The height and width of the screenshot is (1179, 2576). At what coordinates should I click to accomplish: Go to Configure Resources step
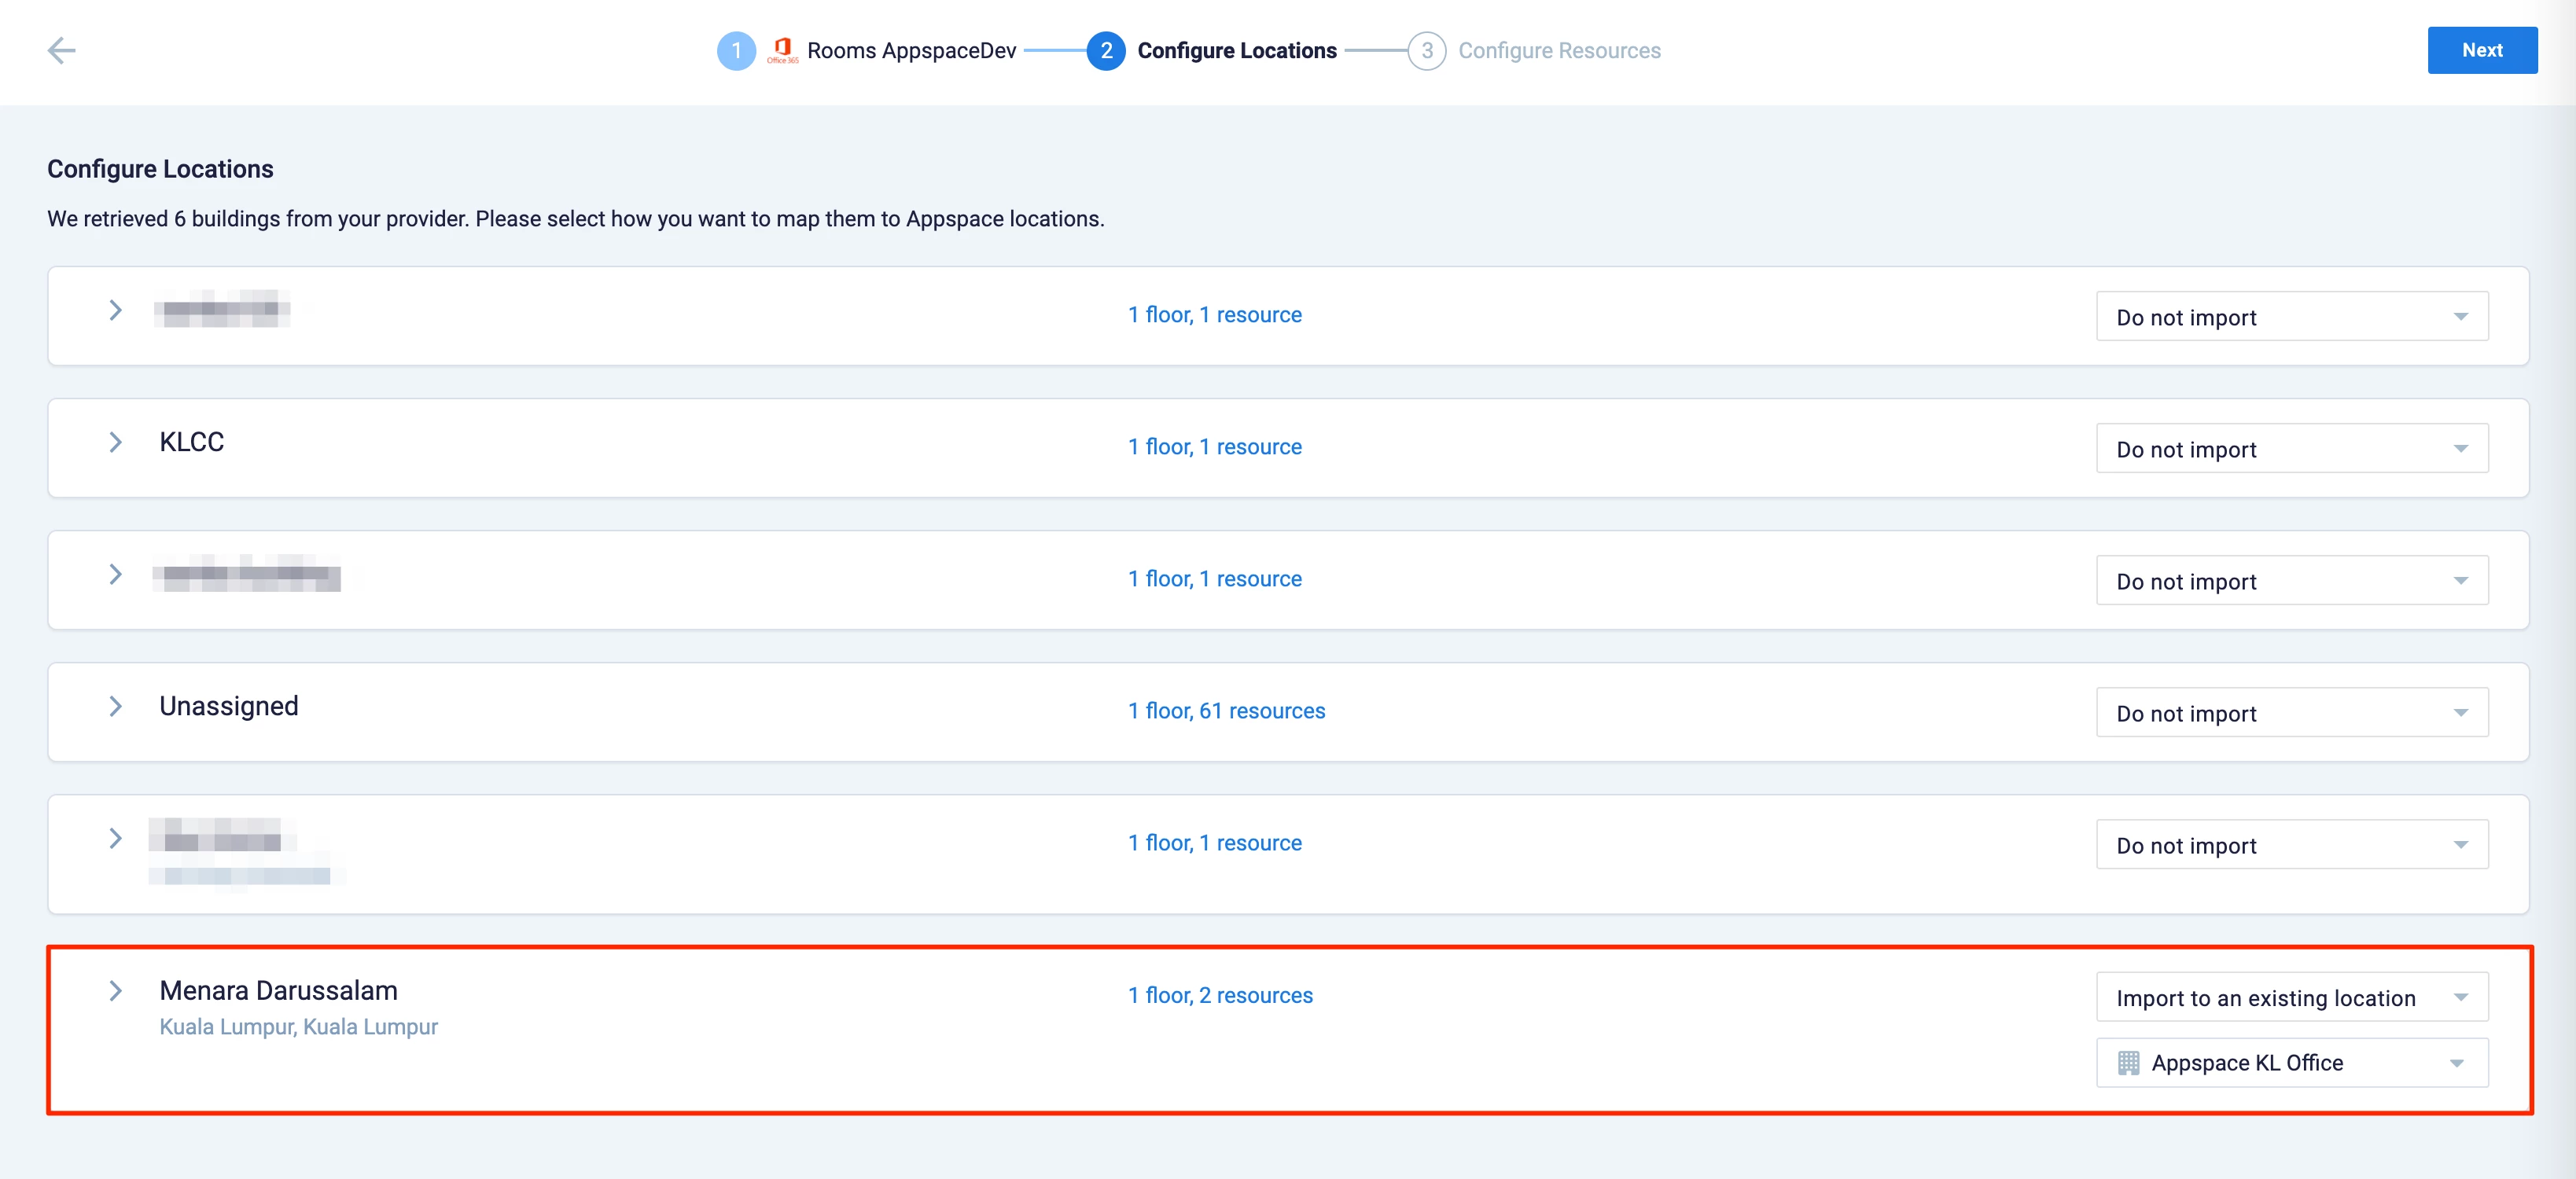[x=1558, y=50]
